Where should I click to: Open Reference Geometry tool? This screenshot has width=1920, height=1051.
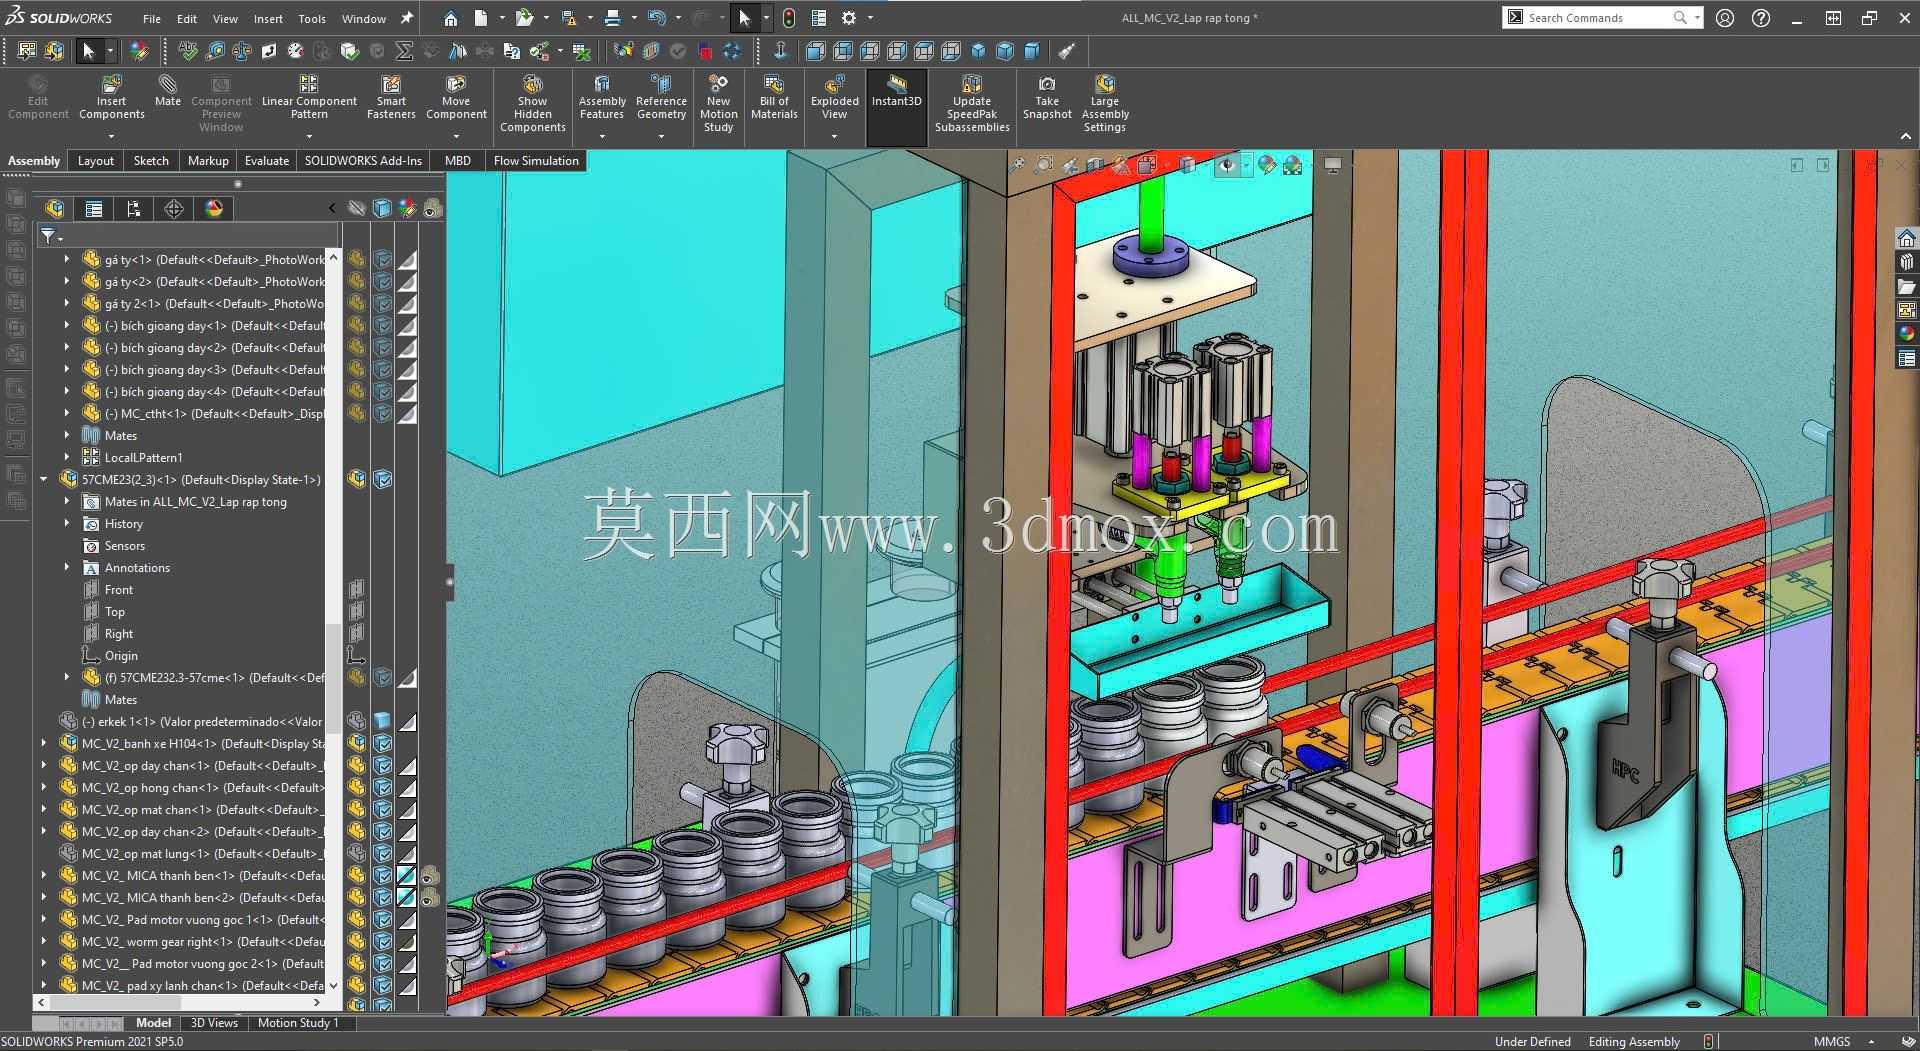(661, 96)
